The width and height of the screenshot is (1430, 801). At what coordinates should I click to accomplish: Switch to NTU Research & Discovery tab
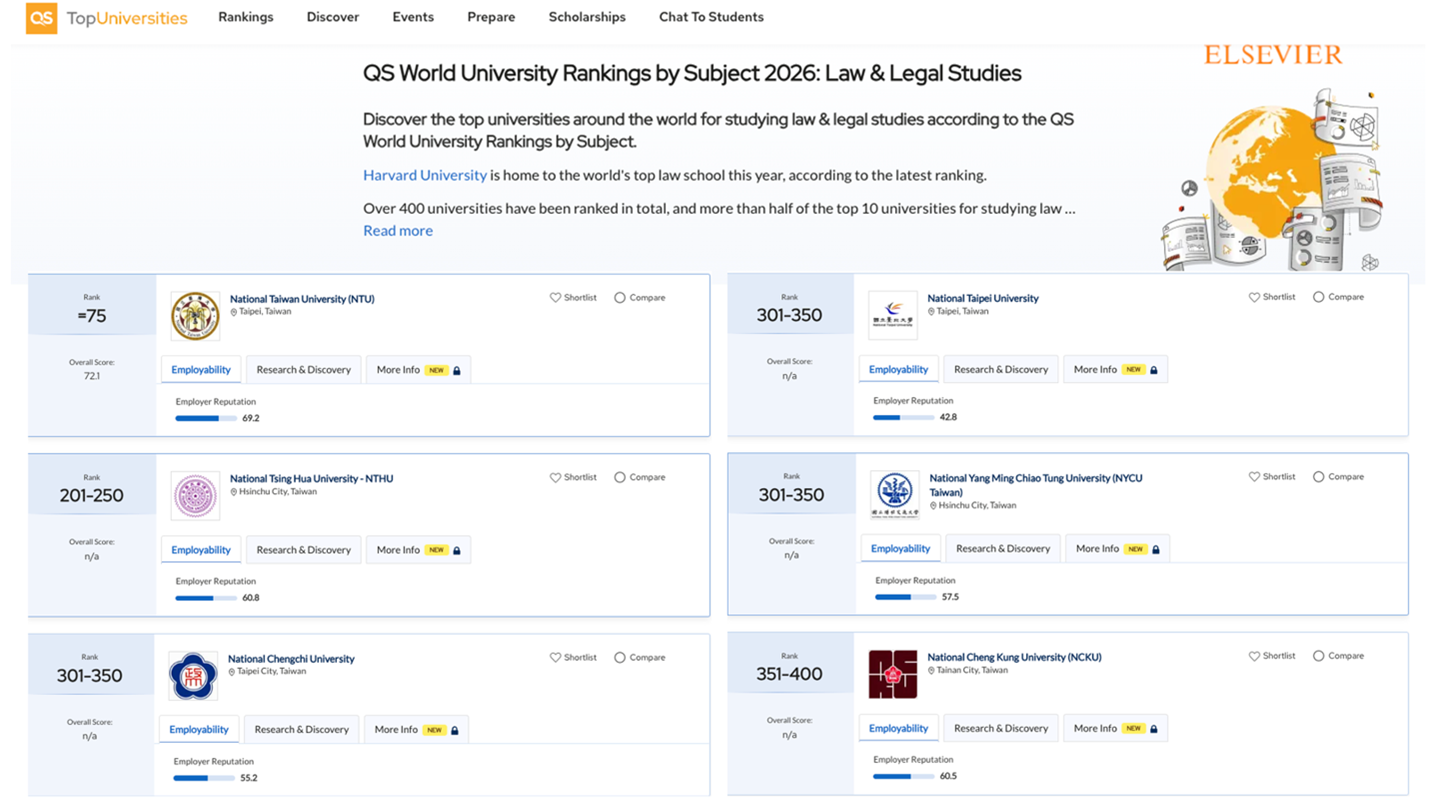(x=303, y=370)
